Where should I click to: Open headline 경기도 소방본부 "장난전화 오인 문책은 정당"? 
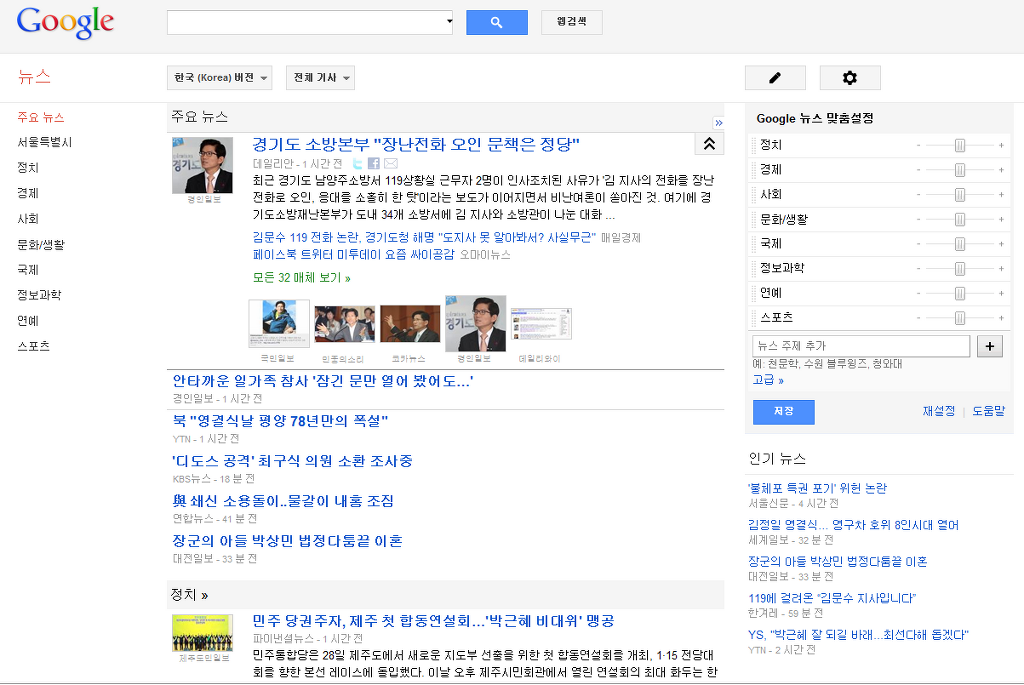(x=416, y=144)
